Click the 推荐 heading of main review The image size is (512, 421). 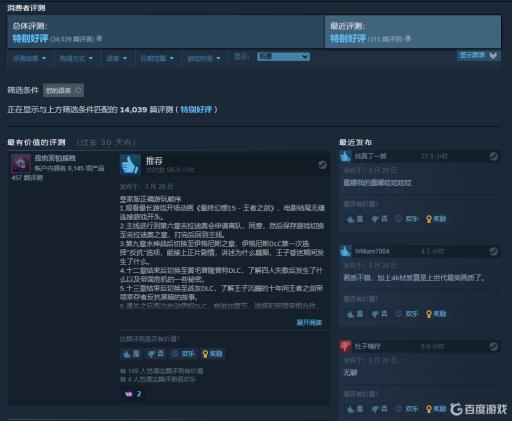(154, 161)
